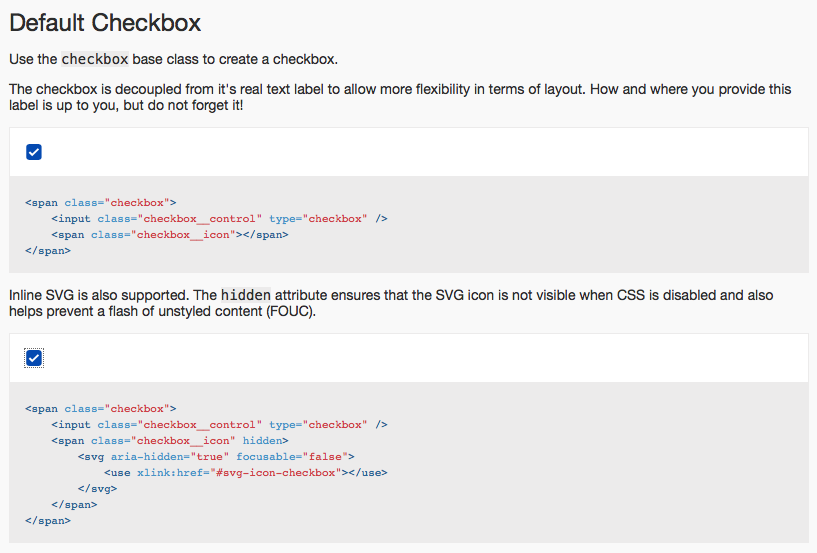The width and height of the screenshot is (817, 553).
Task: Click the hidden attribute in the second code block
Action: (x=265, y=441)
